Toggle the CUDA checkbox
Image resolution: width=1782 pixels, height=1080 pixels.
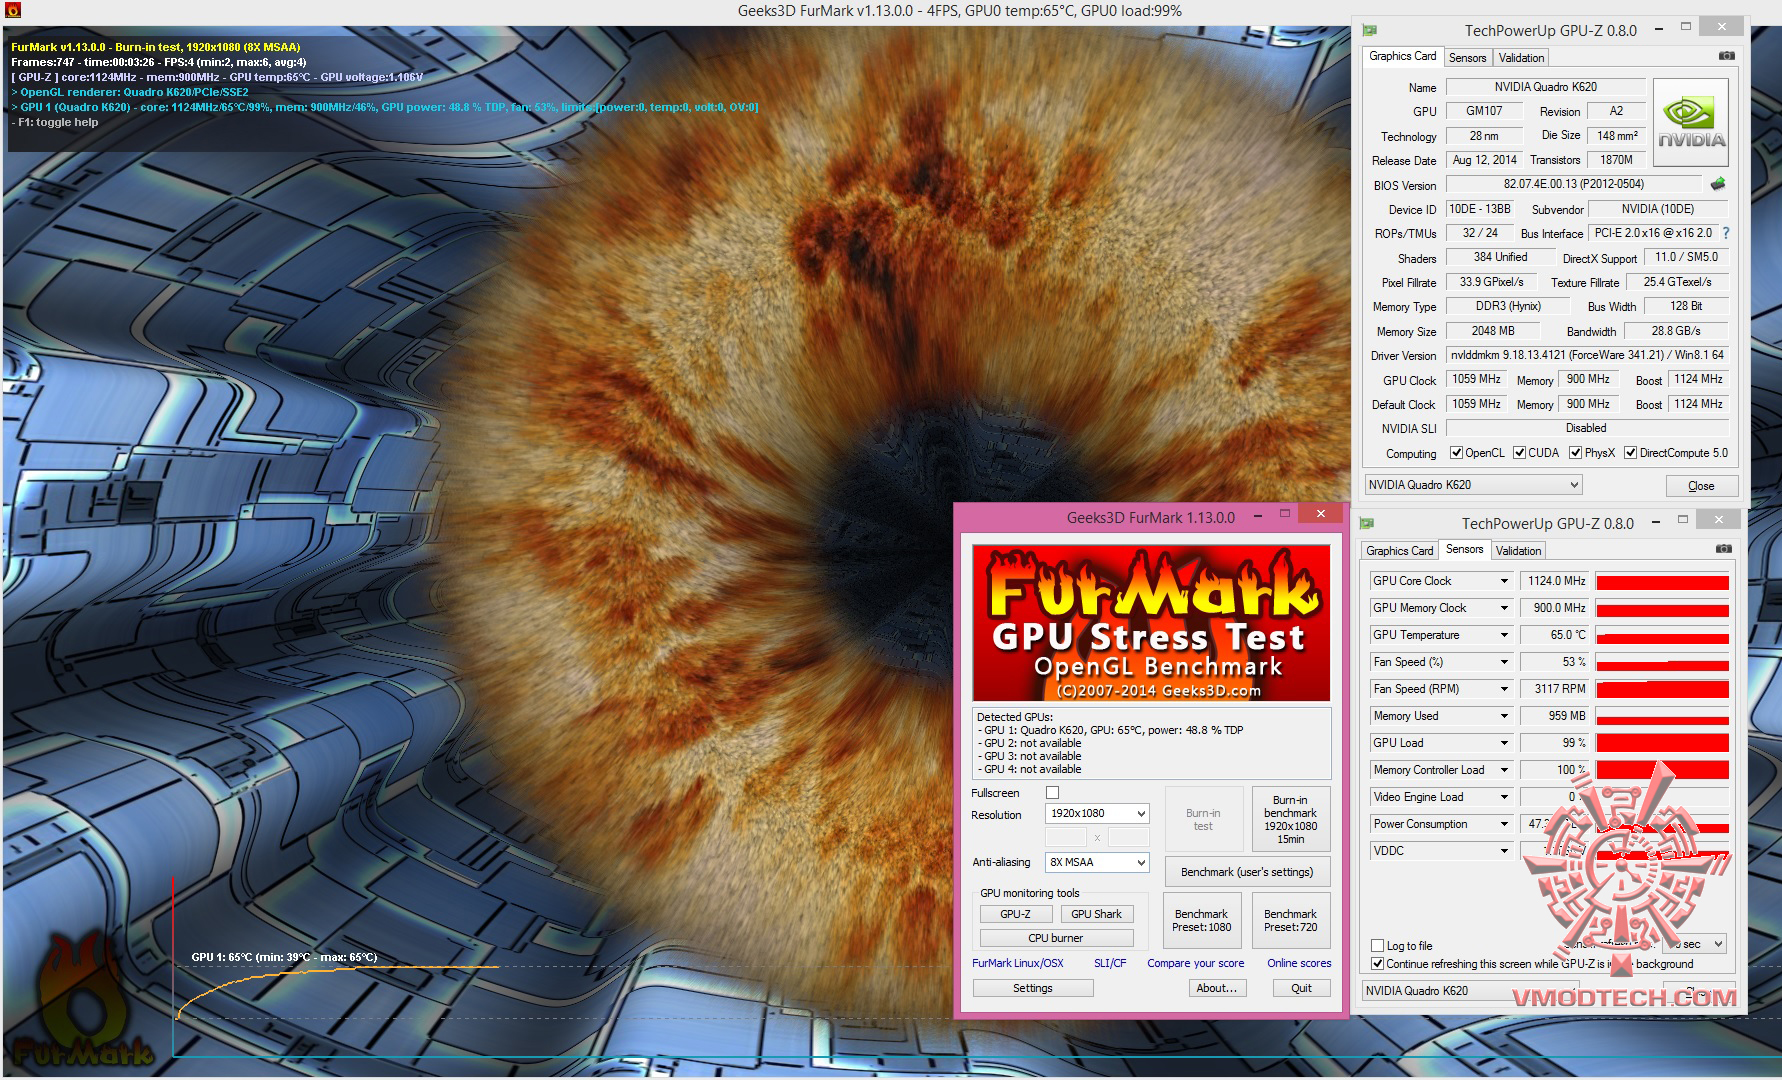click(1520, 453)
